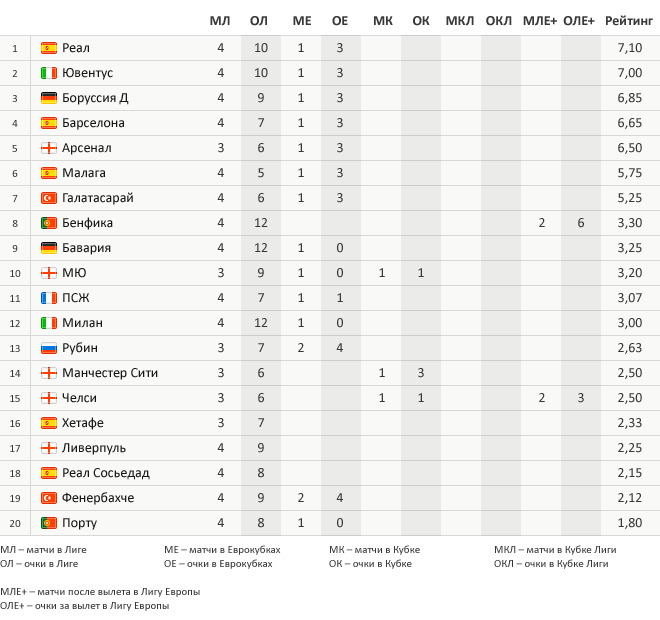
Task: Open the Манчестер Сити team entry
Action: [110, 373]
